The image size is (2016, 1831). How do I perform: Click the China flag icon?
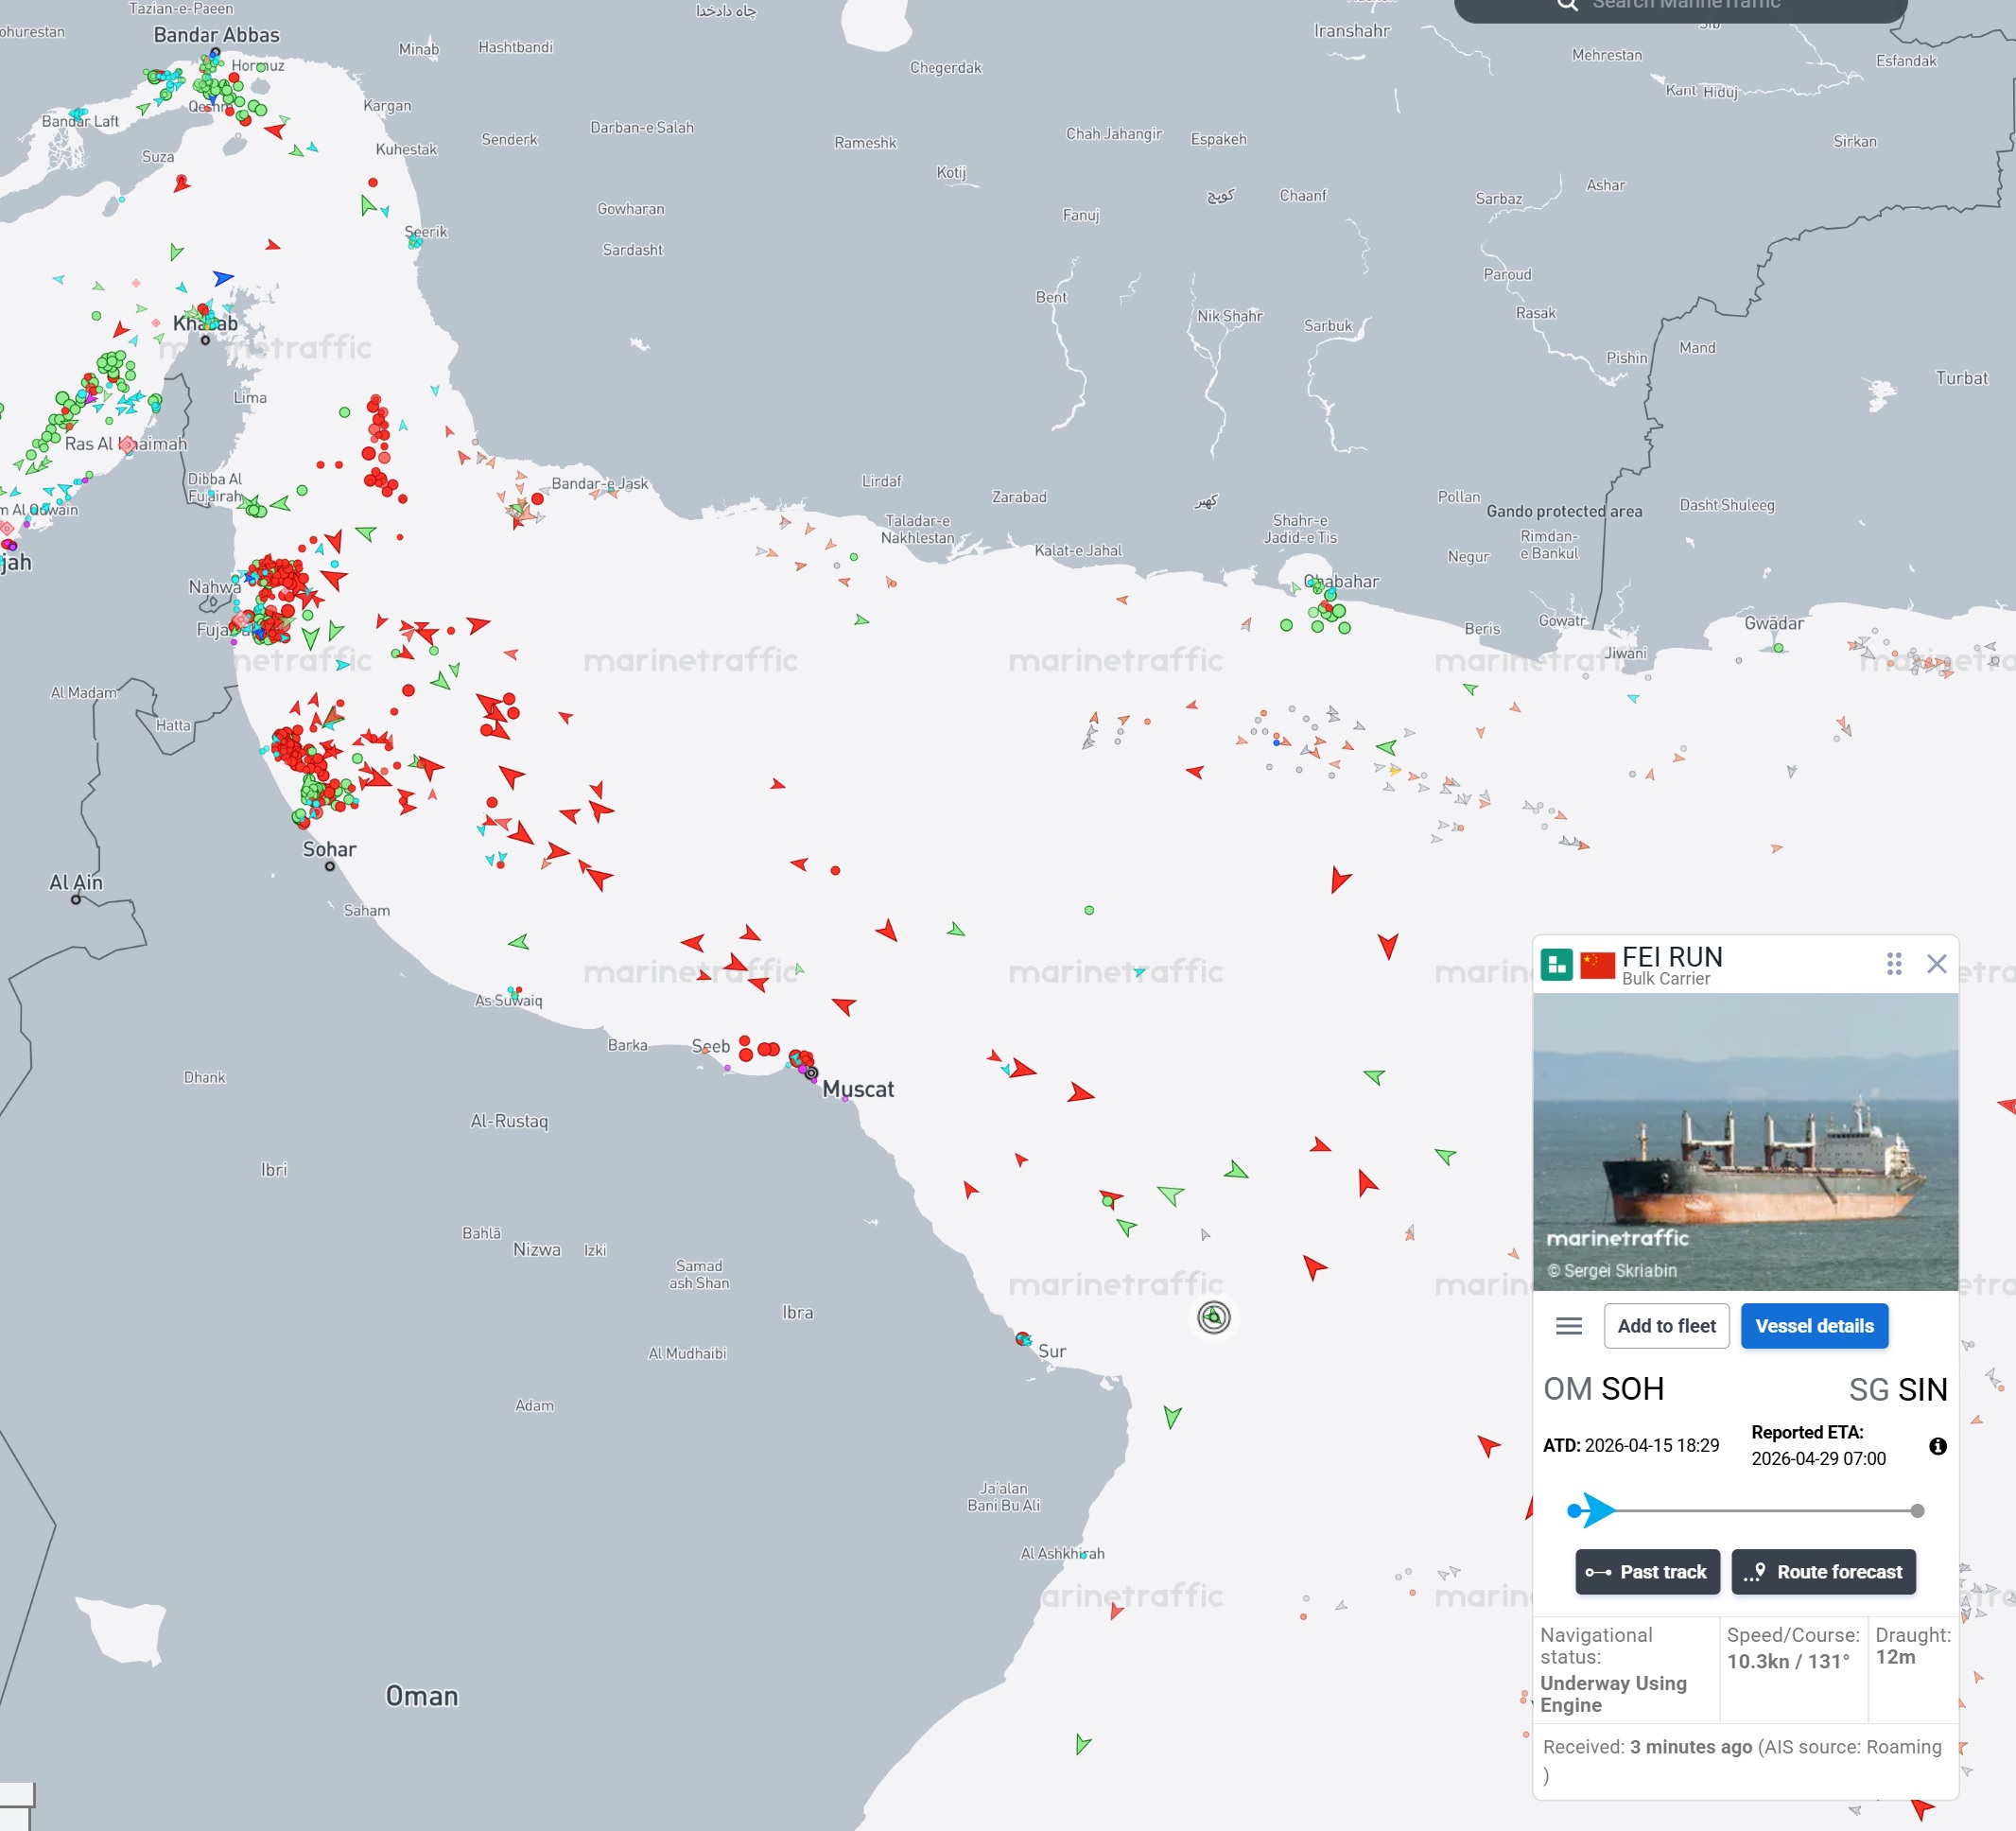(1597, 965)
